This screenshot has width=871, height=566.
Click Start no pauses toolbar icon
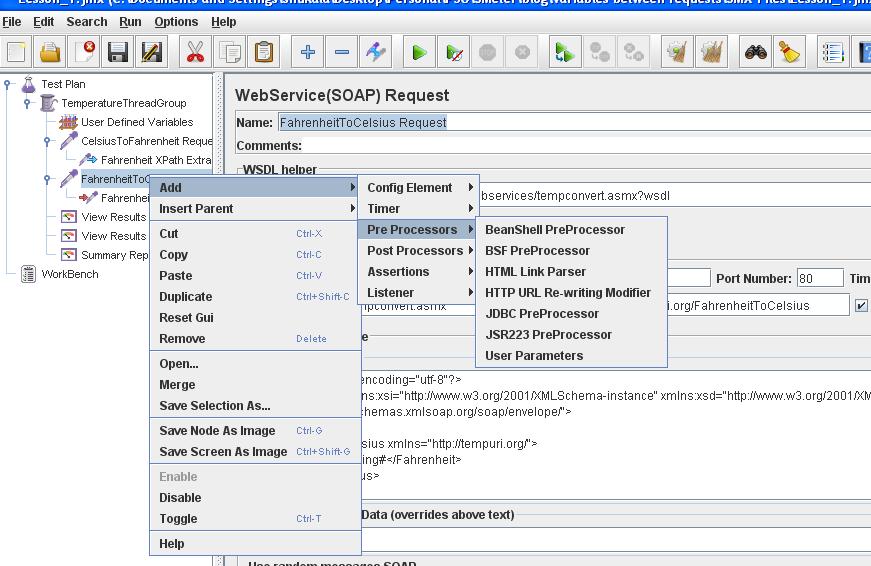pyautogui.click(x=454, y=52)
